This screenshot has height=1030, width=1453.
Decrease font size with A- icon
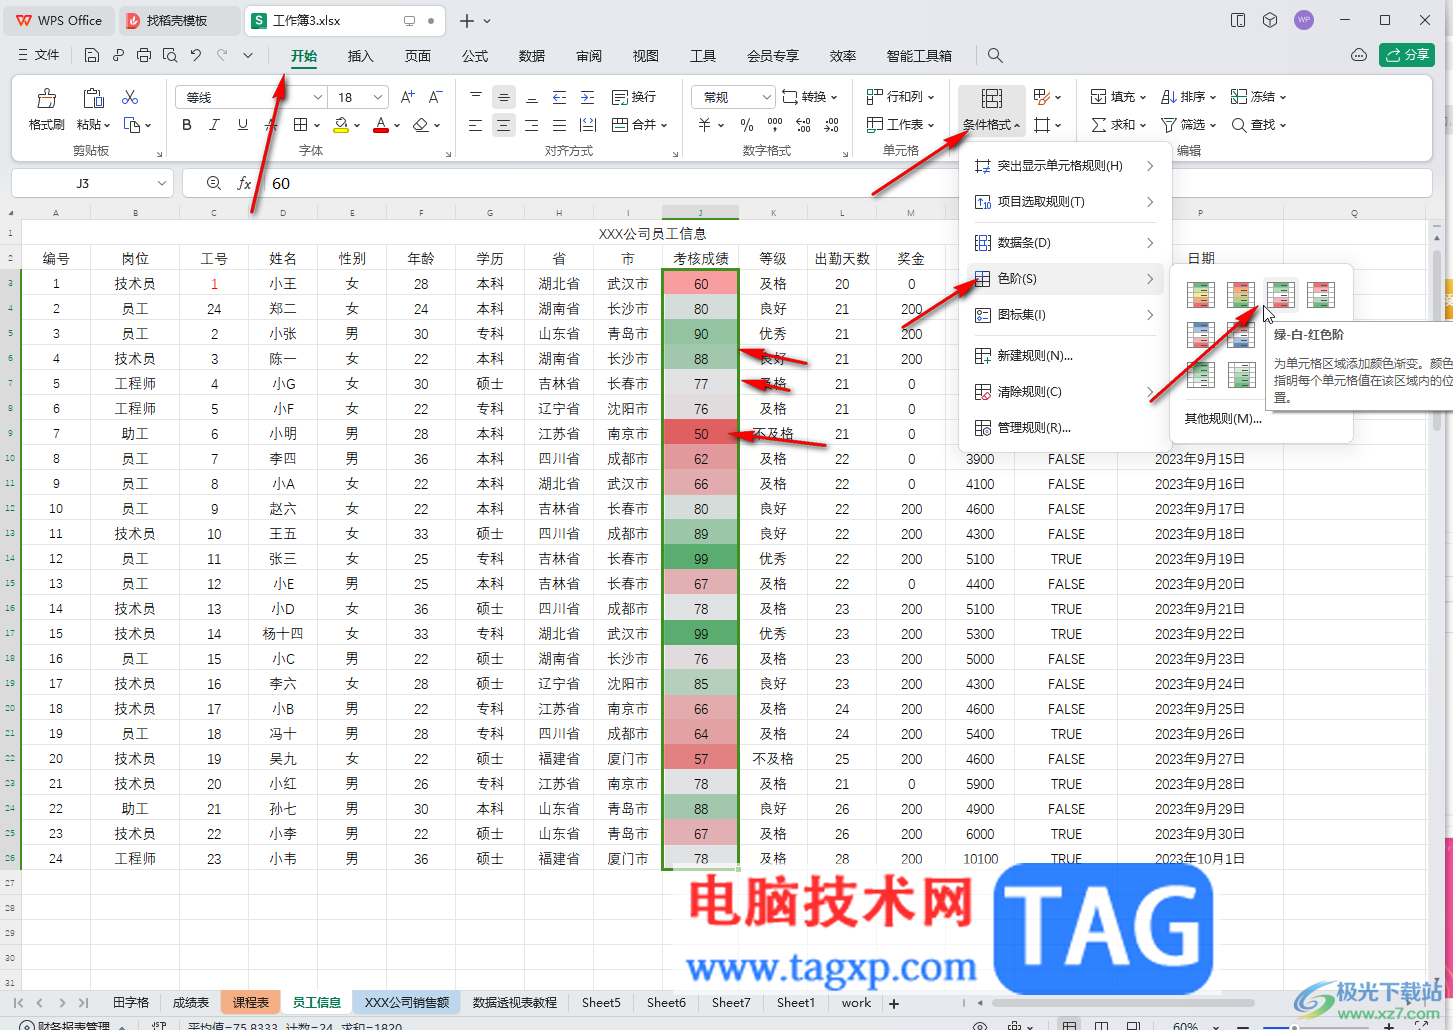point(435,97)
